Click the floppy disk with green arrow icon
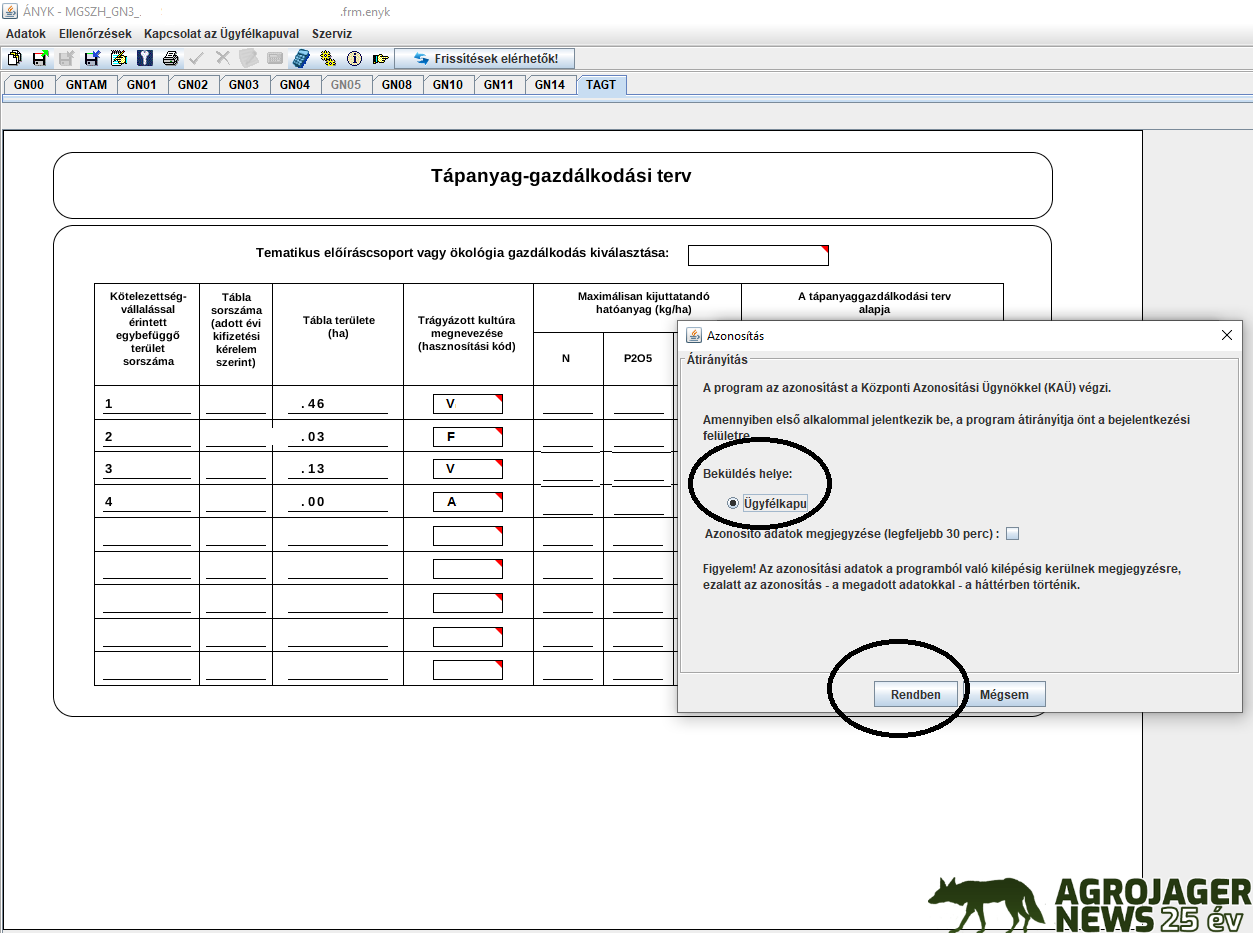The height and width of the screenshot is (933, 1253). click(40, 59)
